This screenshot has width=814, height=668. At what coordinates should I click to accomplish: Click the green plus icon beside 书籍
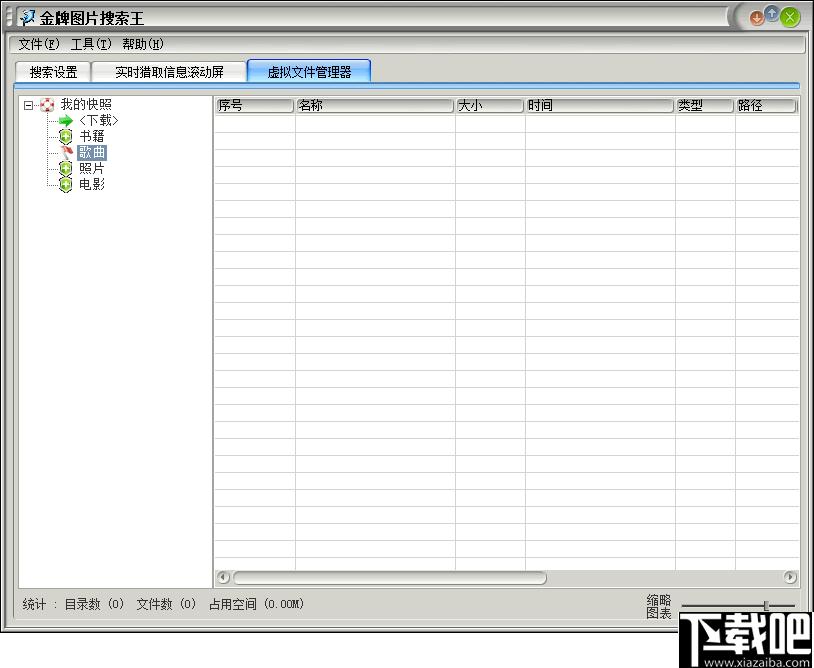pos(65,137)
